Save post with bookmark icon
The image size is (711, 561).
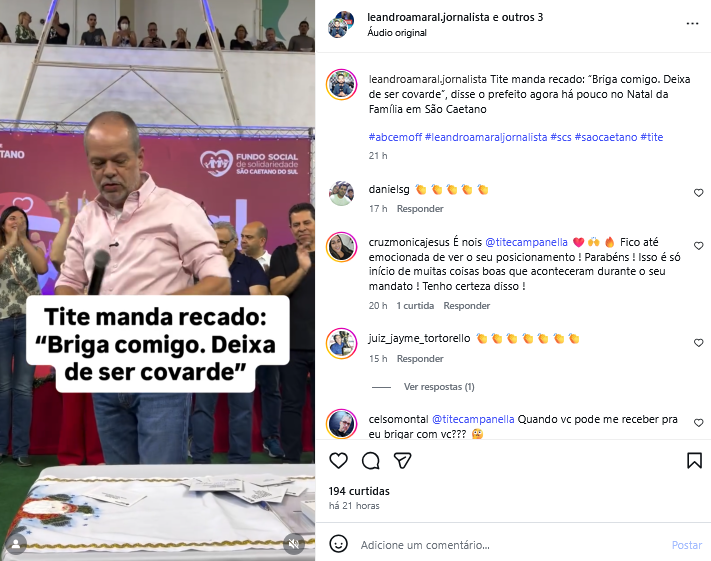[x=694, y=461]
